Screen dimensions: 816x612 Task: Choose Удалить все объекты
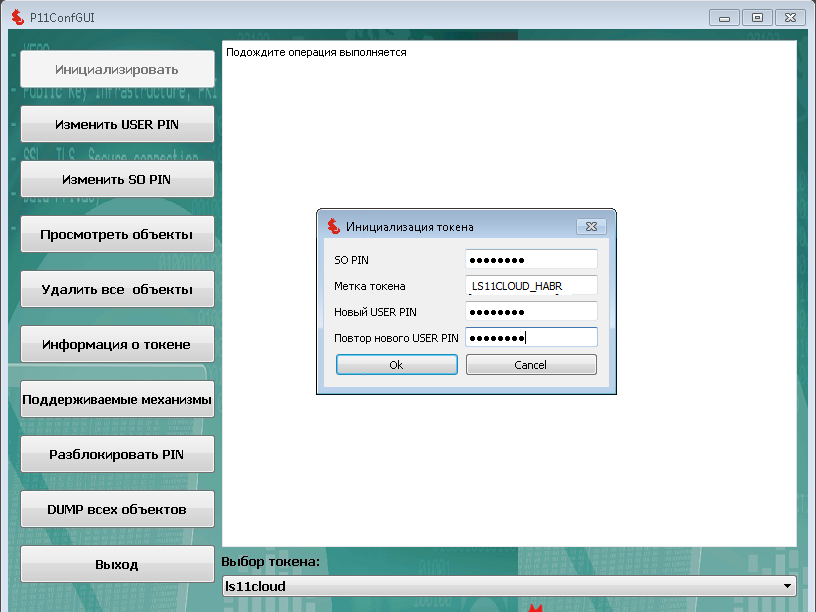point(117,289)
